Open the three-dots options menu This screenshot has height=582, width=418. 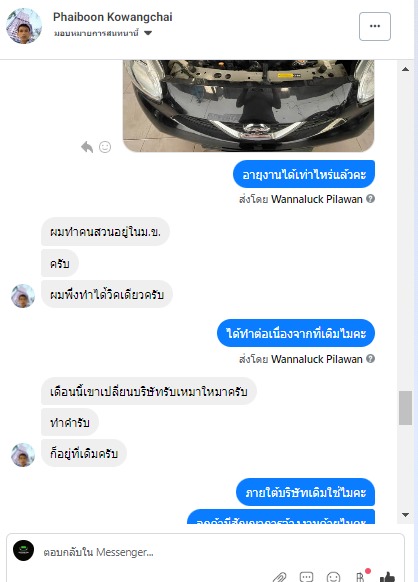[x=375, y=26]
